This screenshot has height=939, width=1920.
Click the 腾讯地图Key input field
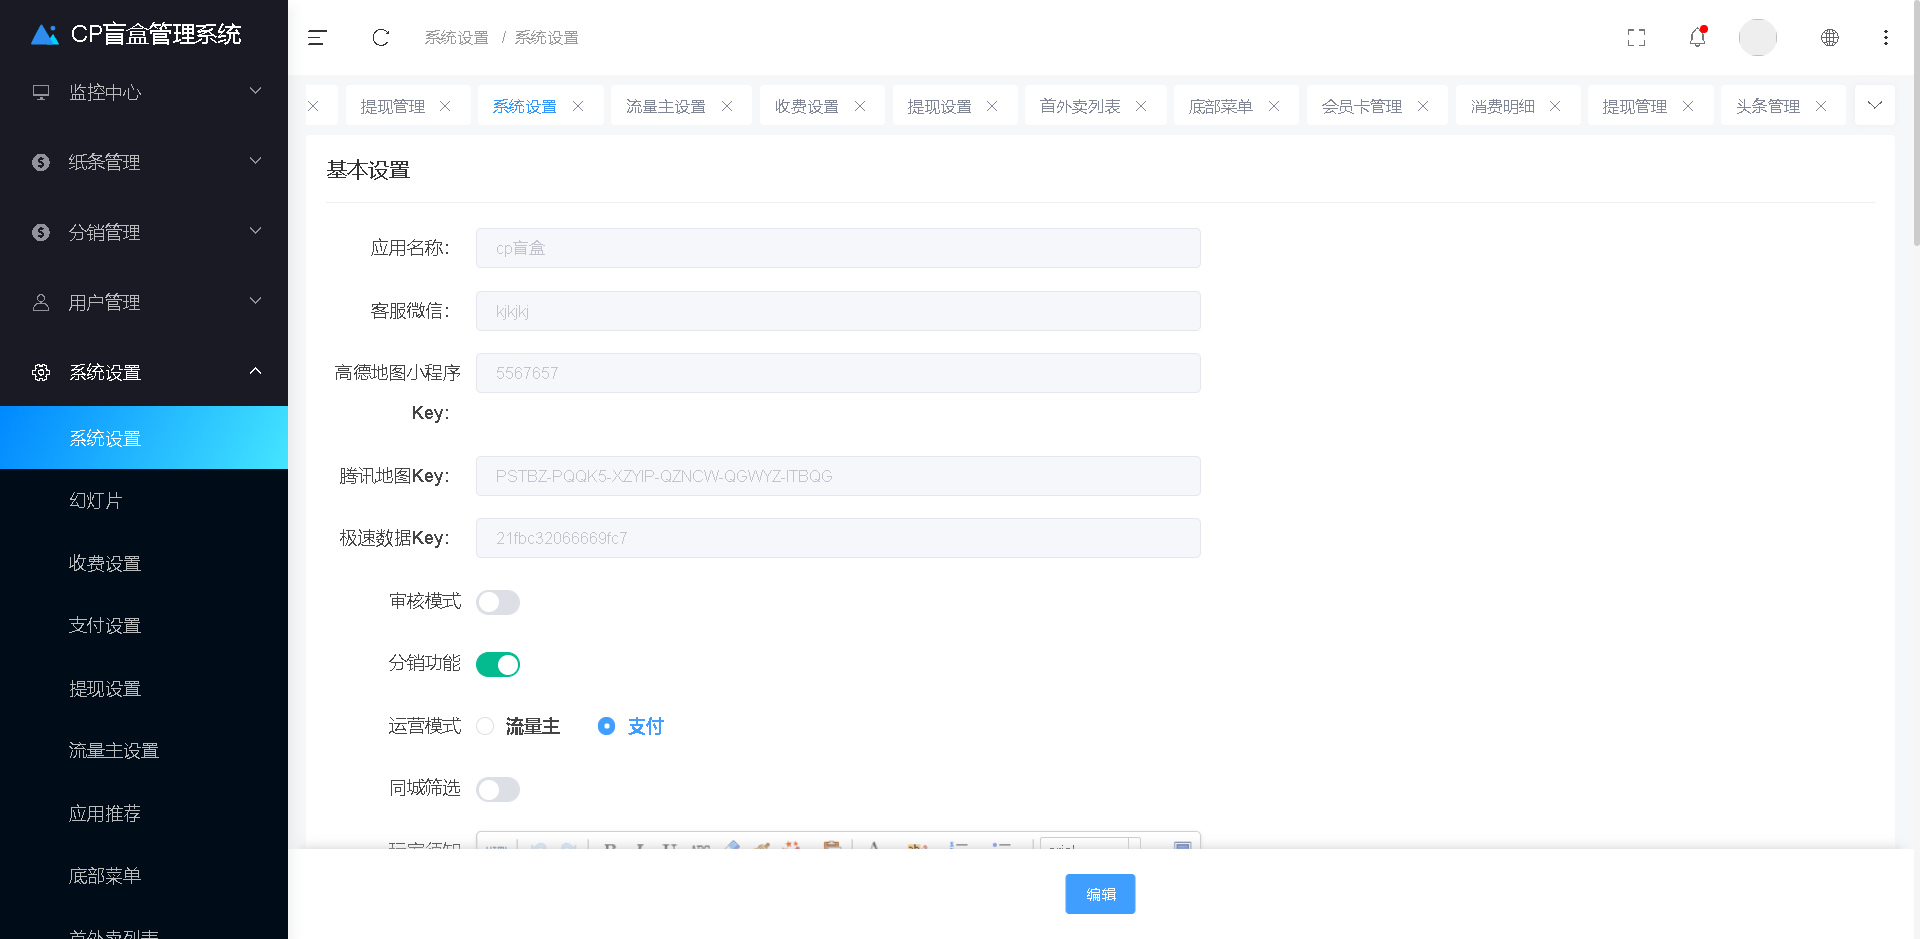click(x=838, y=476)
